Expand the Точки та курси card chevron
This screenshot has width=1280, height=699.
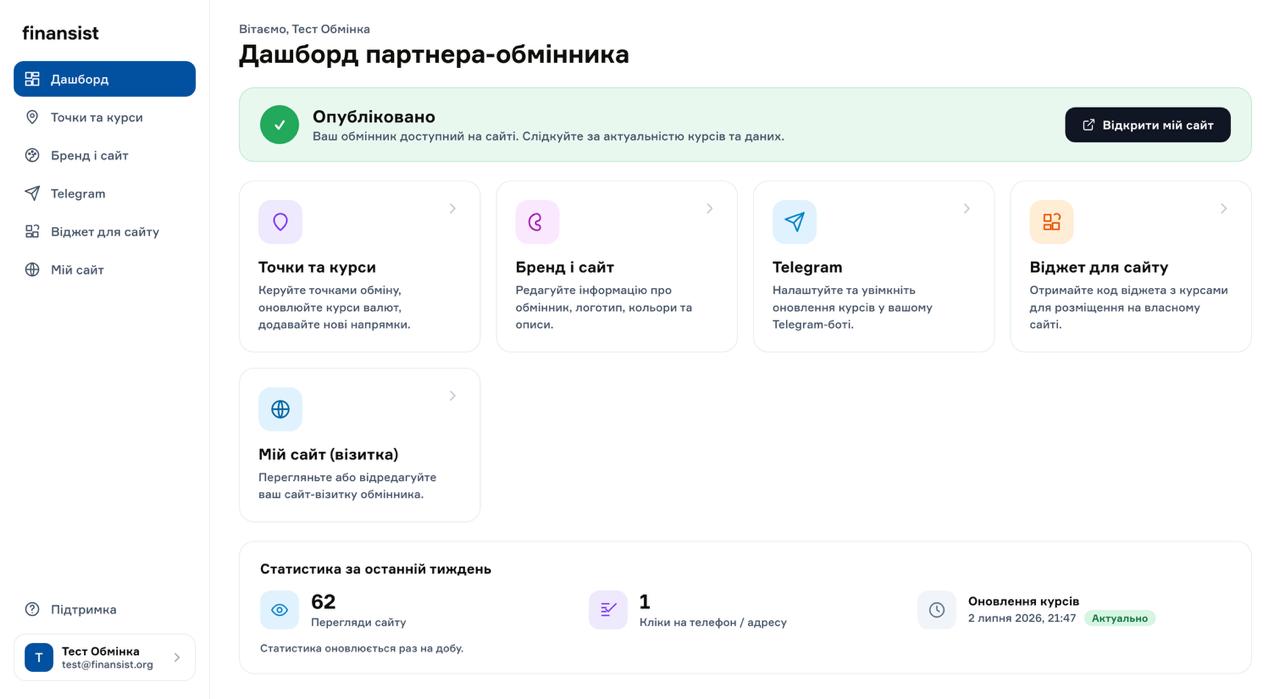(x=452, y=209)
